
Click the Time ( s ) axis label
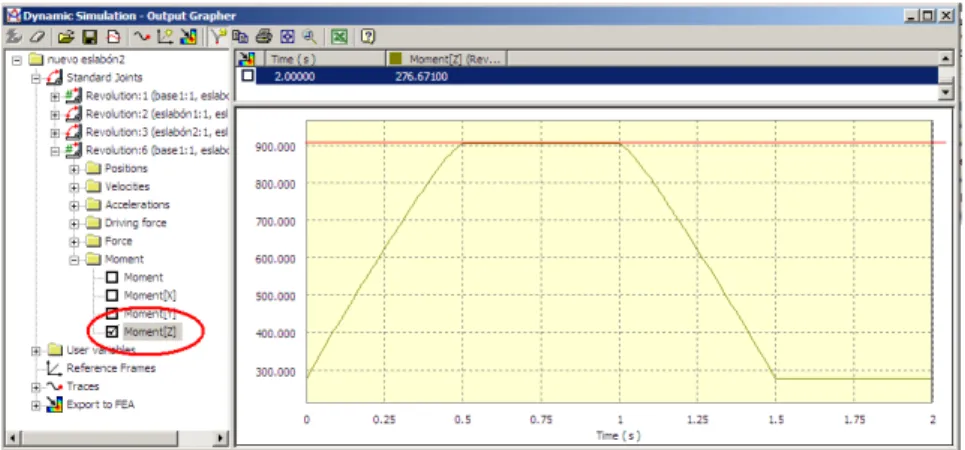[619, 435]
